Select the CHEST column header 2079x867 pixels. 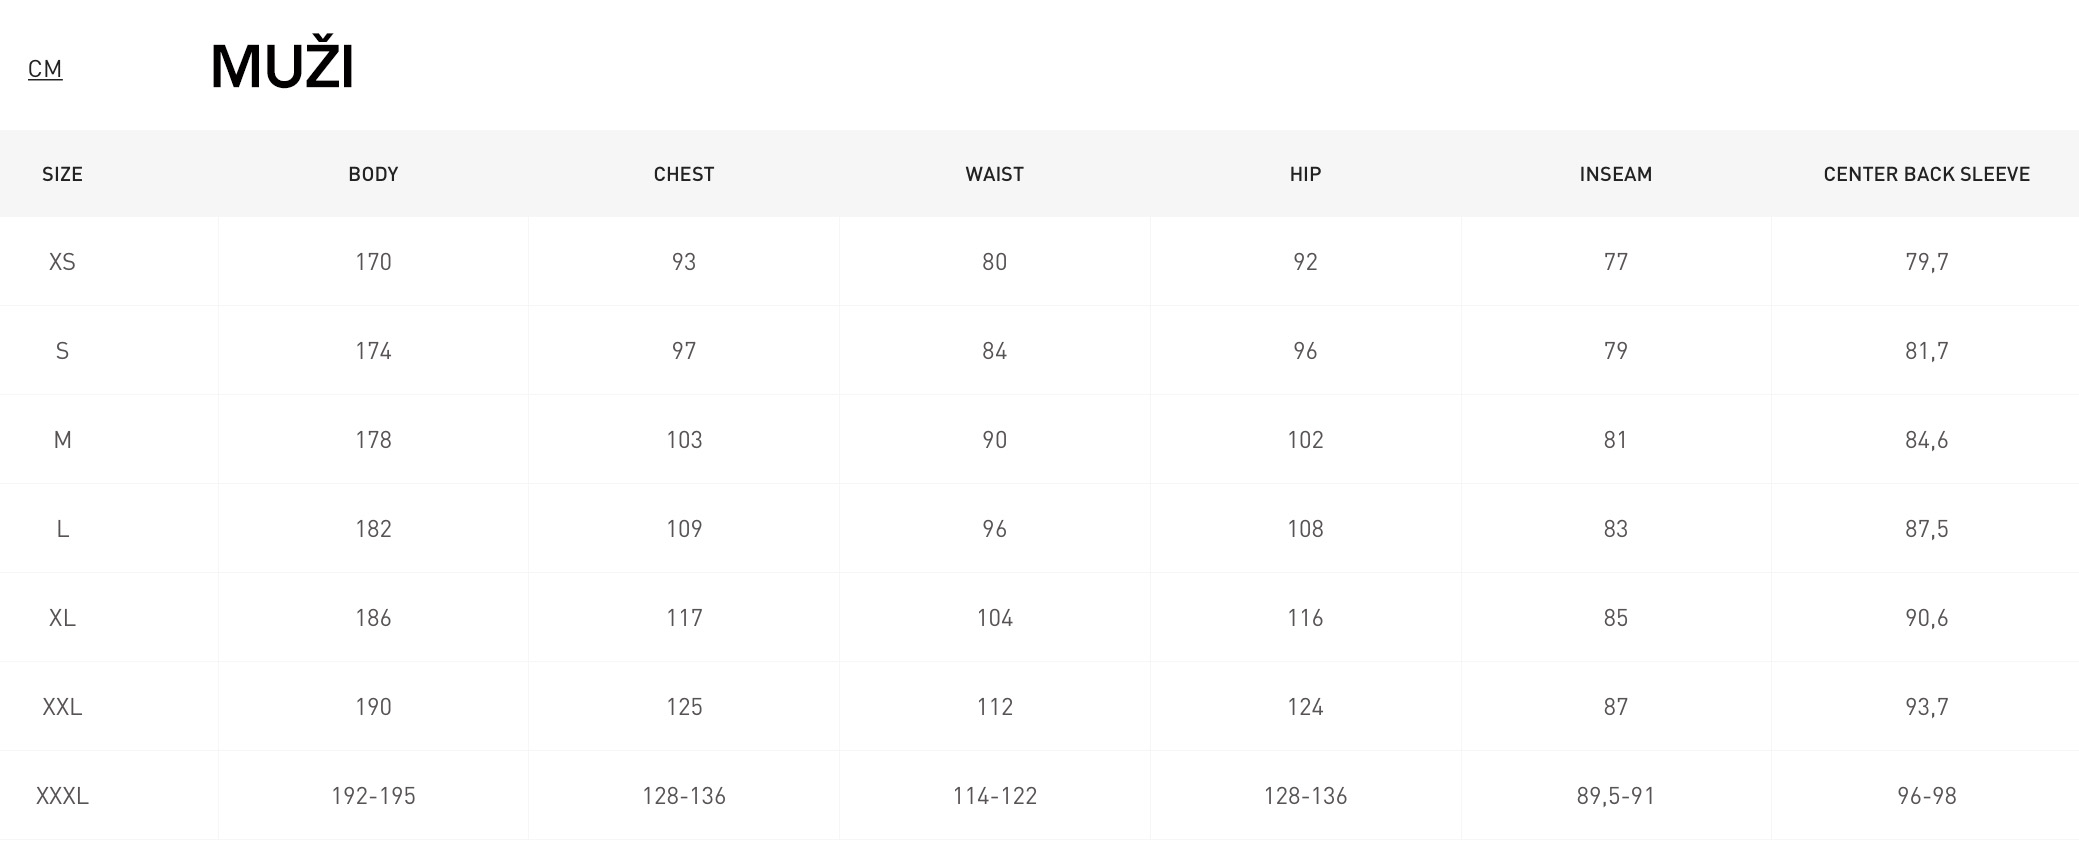(684, 174)
